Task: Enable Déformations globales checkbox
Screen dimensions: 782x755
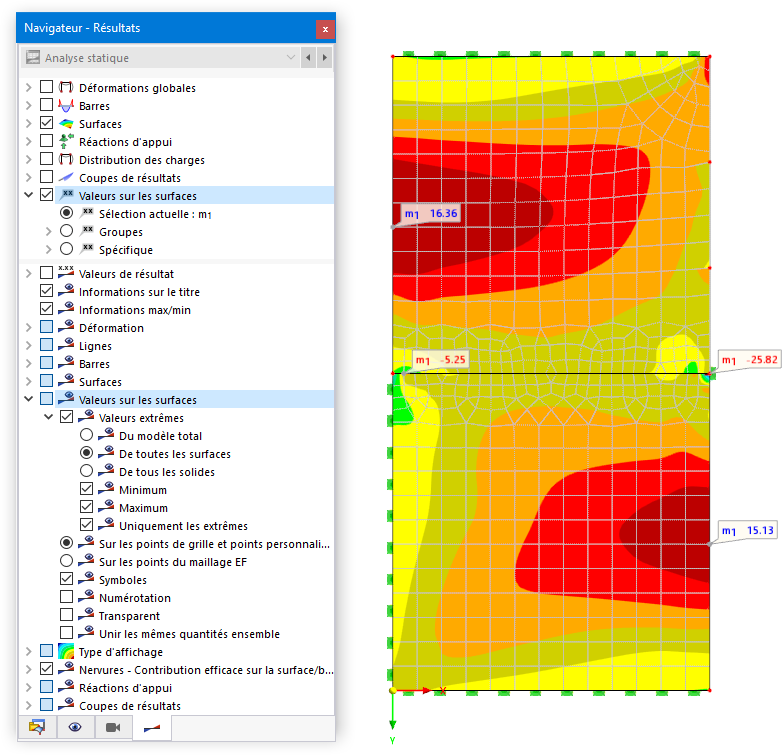Action: click(46, 87)
